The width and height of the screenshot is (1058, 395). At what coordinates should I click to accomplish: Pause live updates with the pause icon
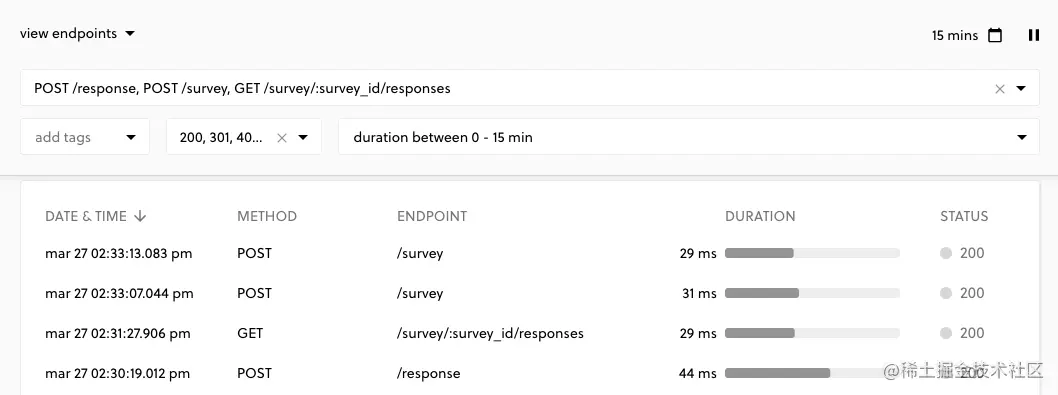1033,35
